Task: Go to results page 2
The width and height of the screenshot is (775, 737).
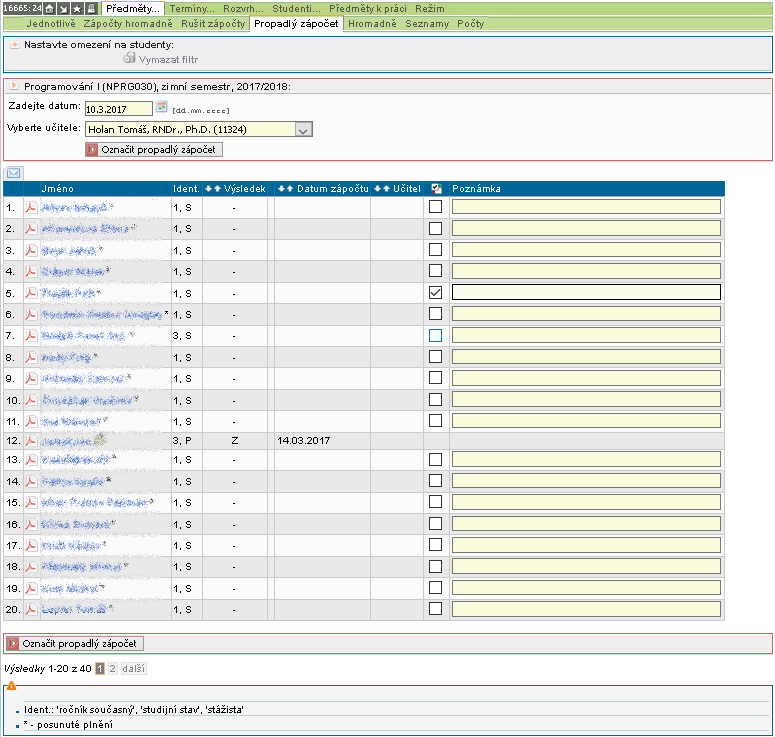Action: (112, 668)
